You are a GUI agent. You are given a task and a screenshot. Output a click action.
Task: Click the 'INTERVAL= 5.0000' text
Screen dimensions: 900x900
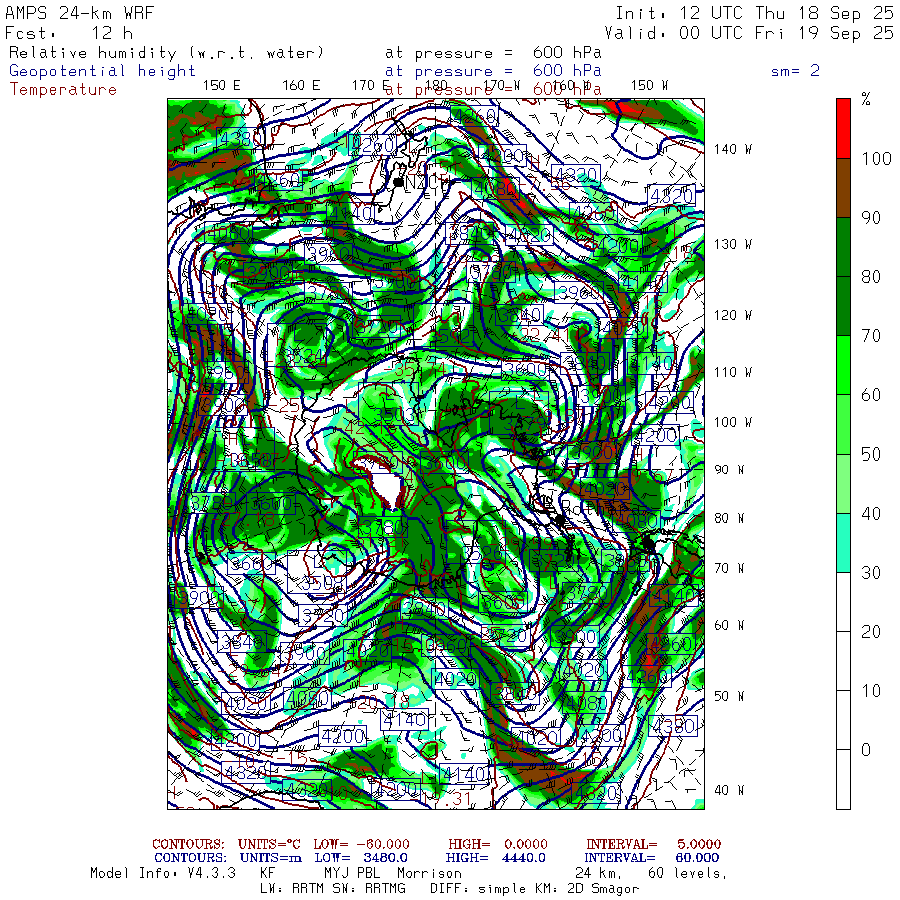point(654,844)
